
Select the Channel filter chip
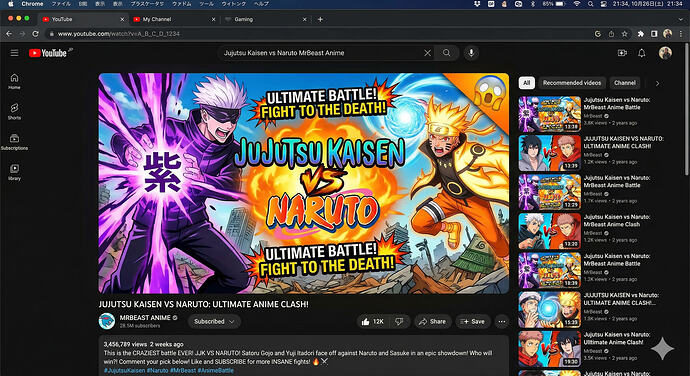625,83
